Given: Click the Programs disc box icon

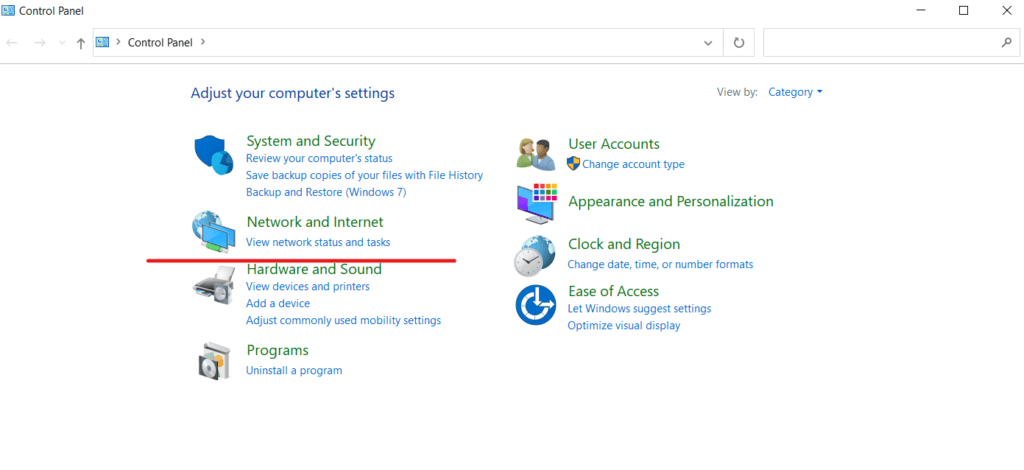Looking at the screenshot, I should point(215,361).
